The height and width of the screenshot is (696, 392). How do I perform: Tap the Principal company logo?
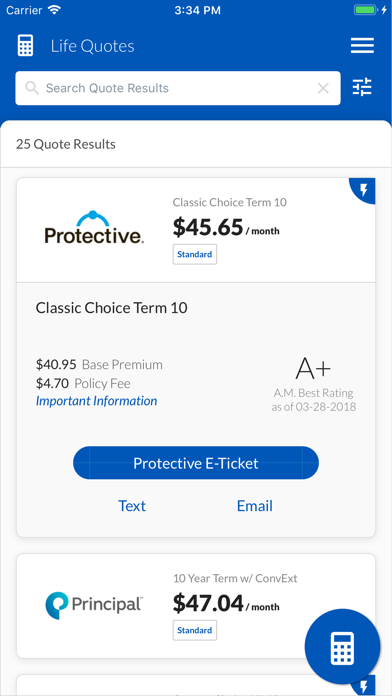94,605
